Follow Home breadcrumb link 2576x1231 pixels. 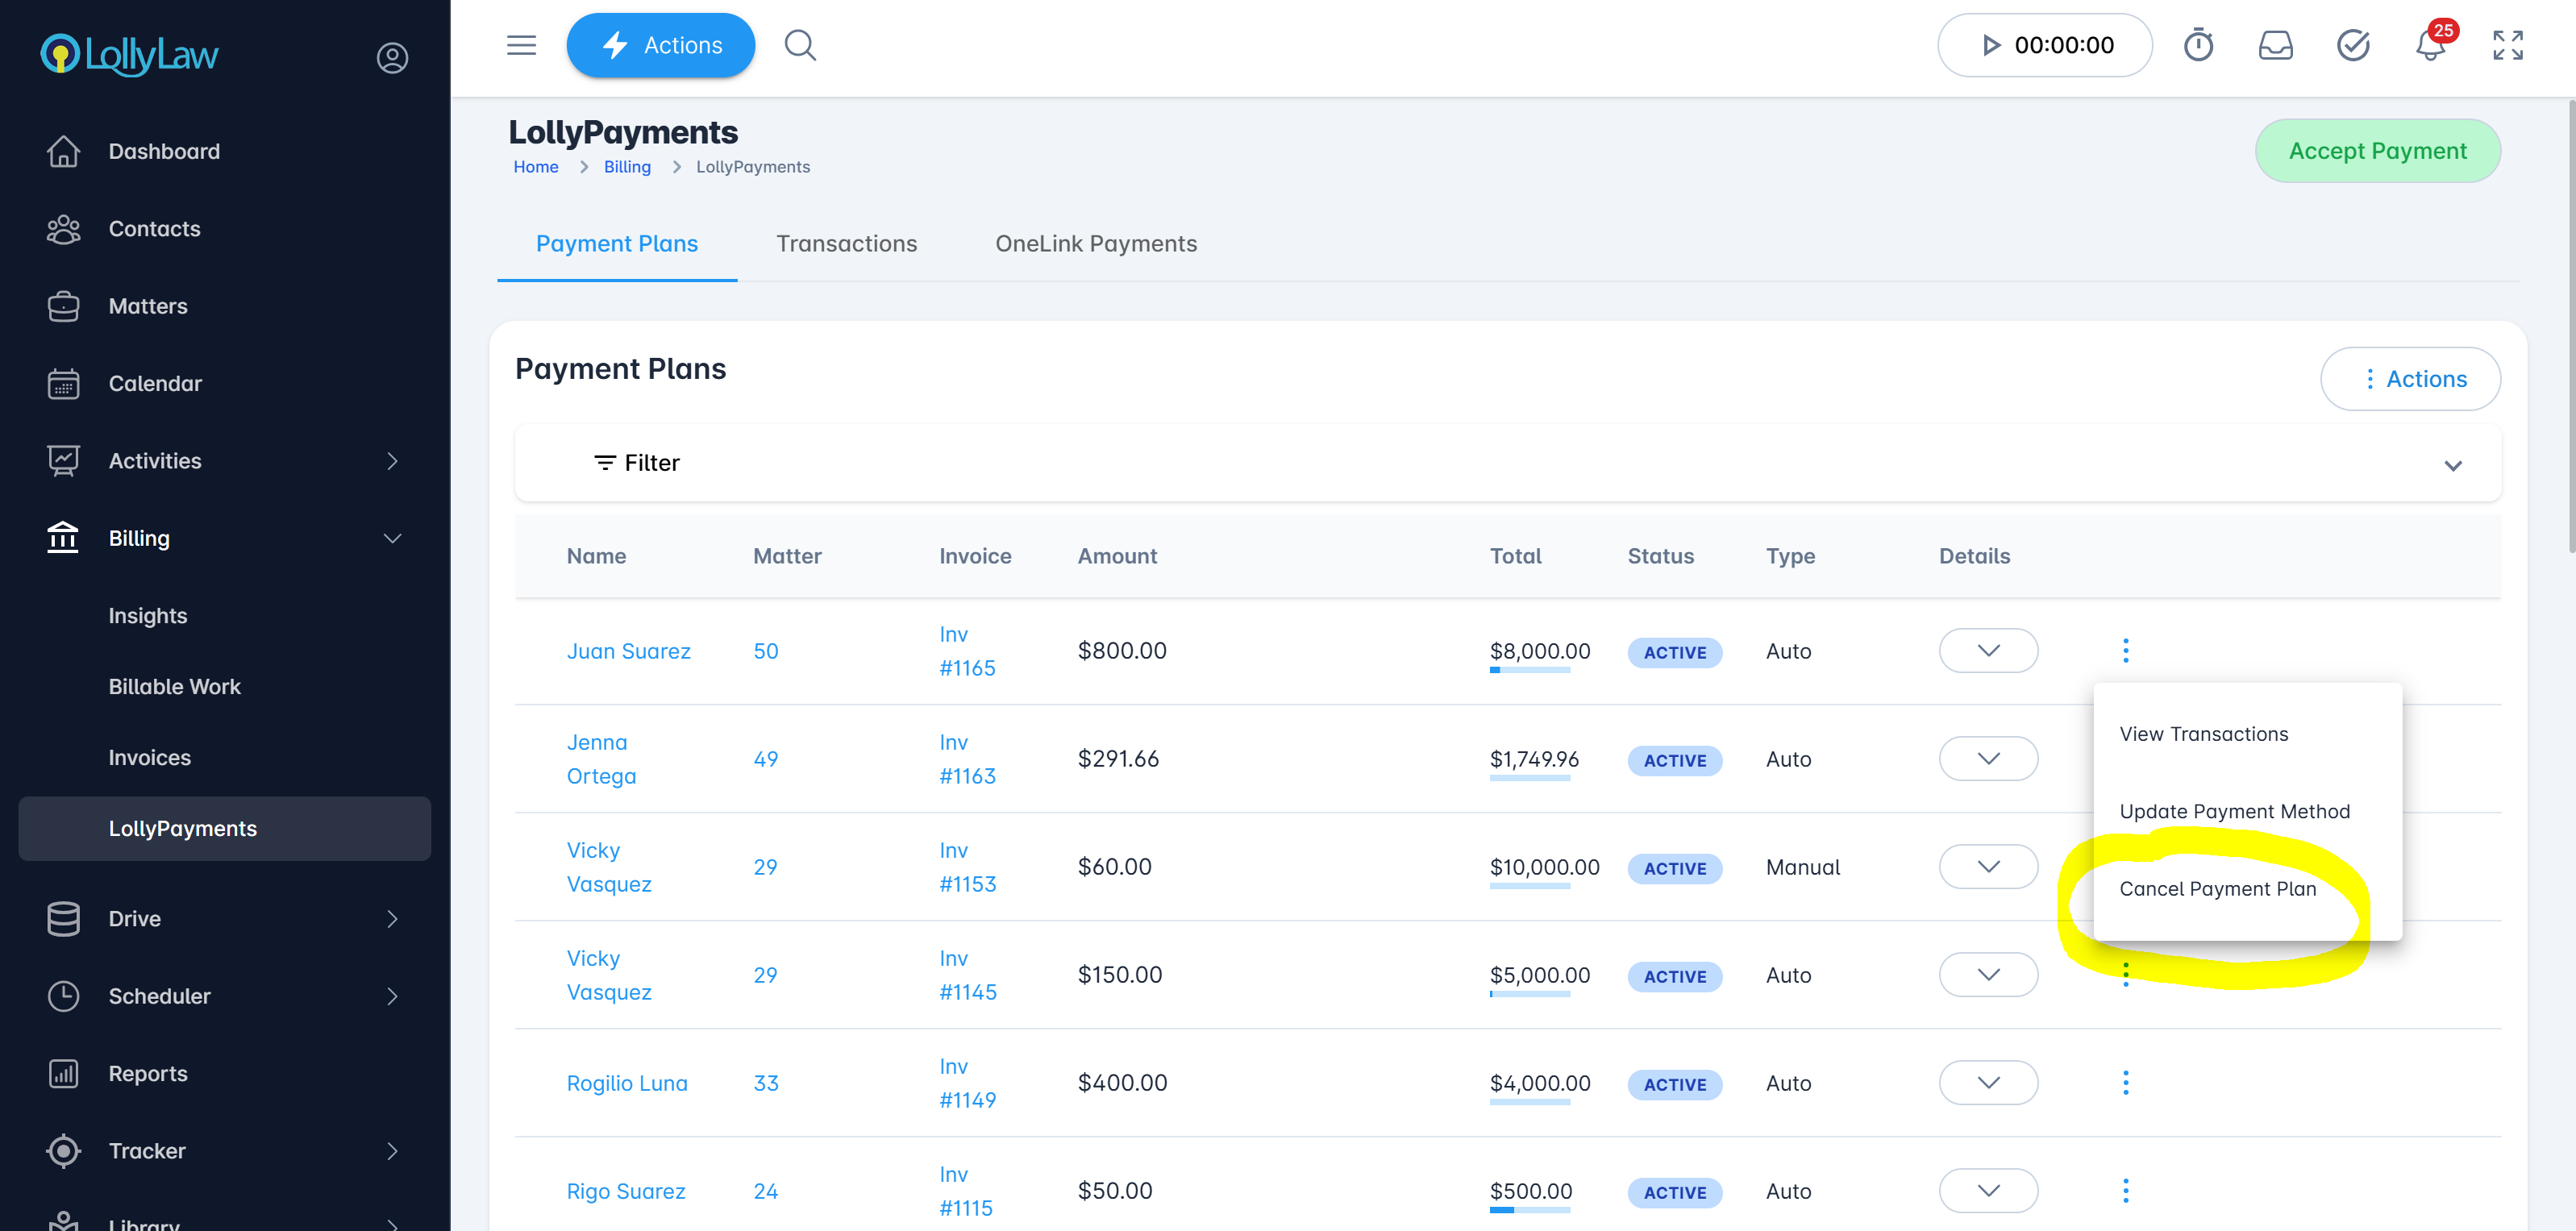coord(536,167)
